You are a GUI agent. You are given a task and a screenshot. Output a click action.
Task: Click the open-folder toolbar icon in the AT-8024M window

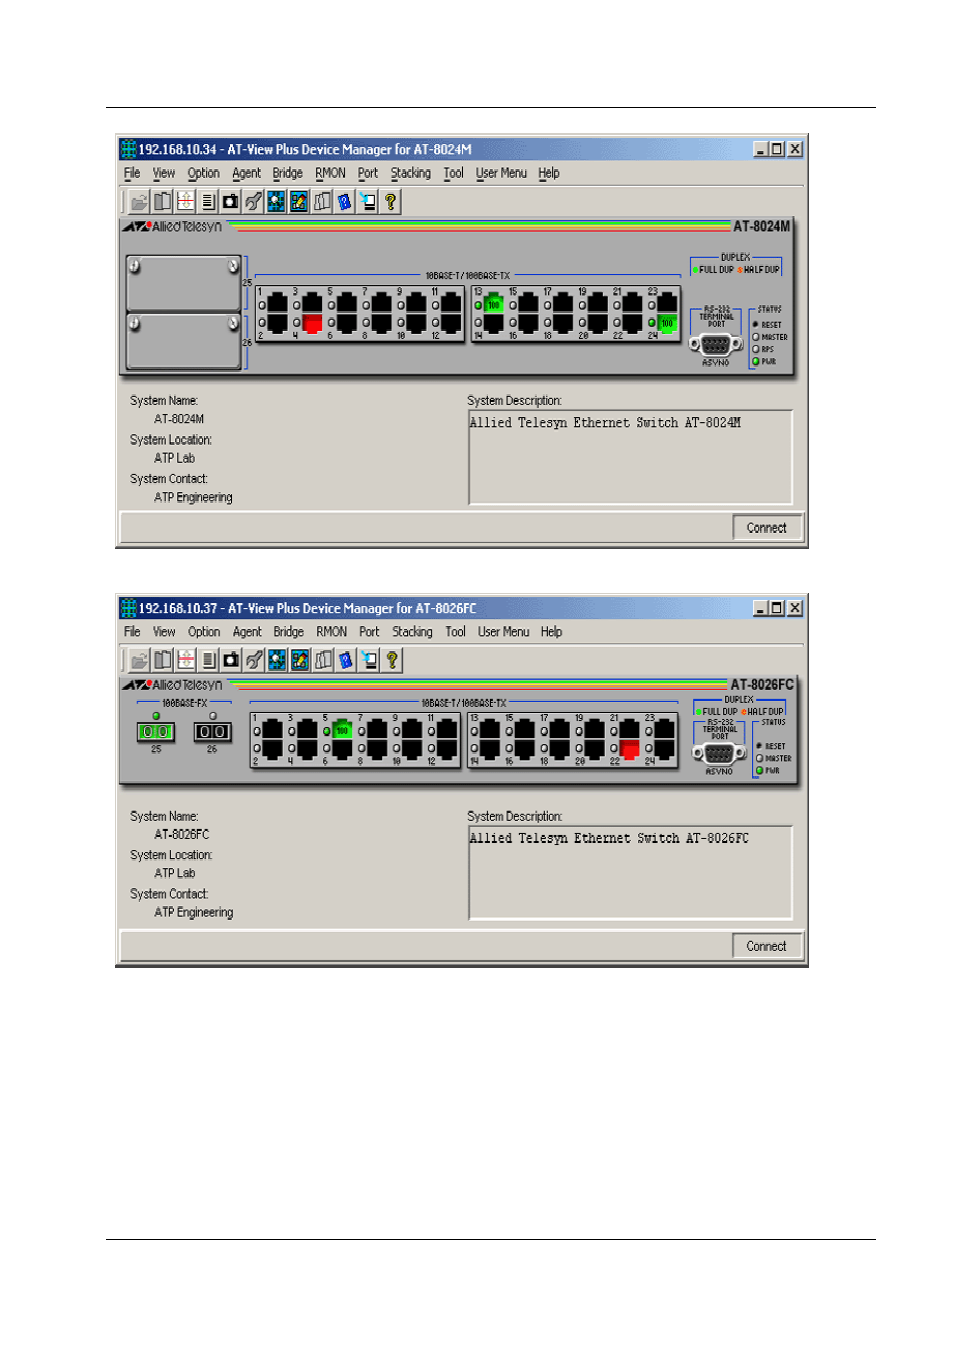139,202
